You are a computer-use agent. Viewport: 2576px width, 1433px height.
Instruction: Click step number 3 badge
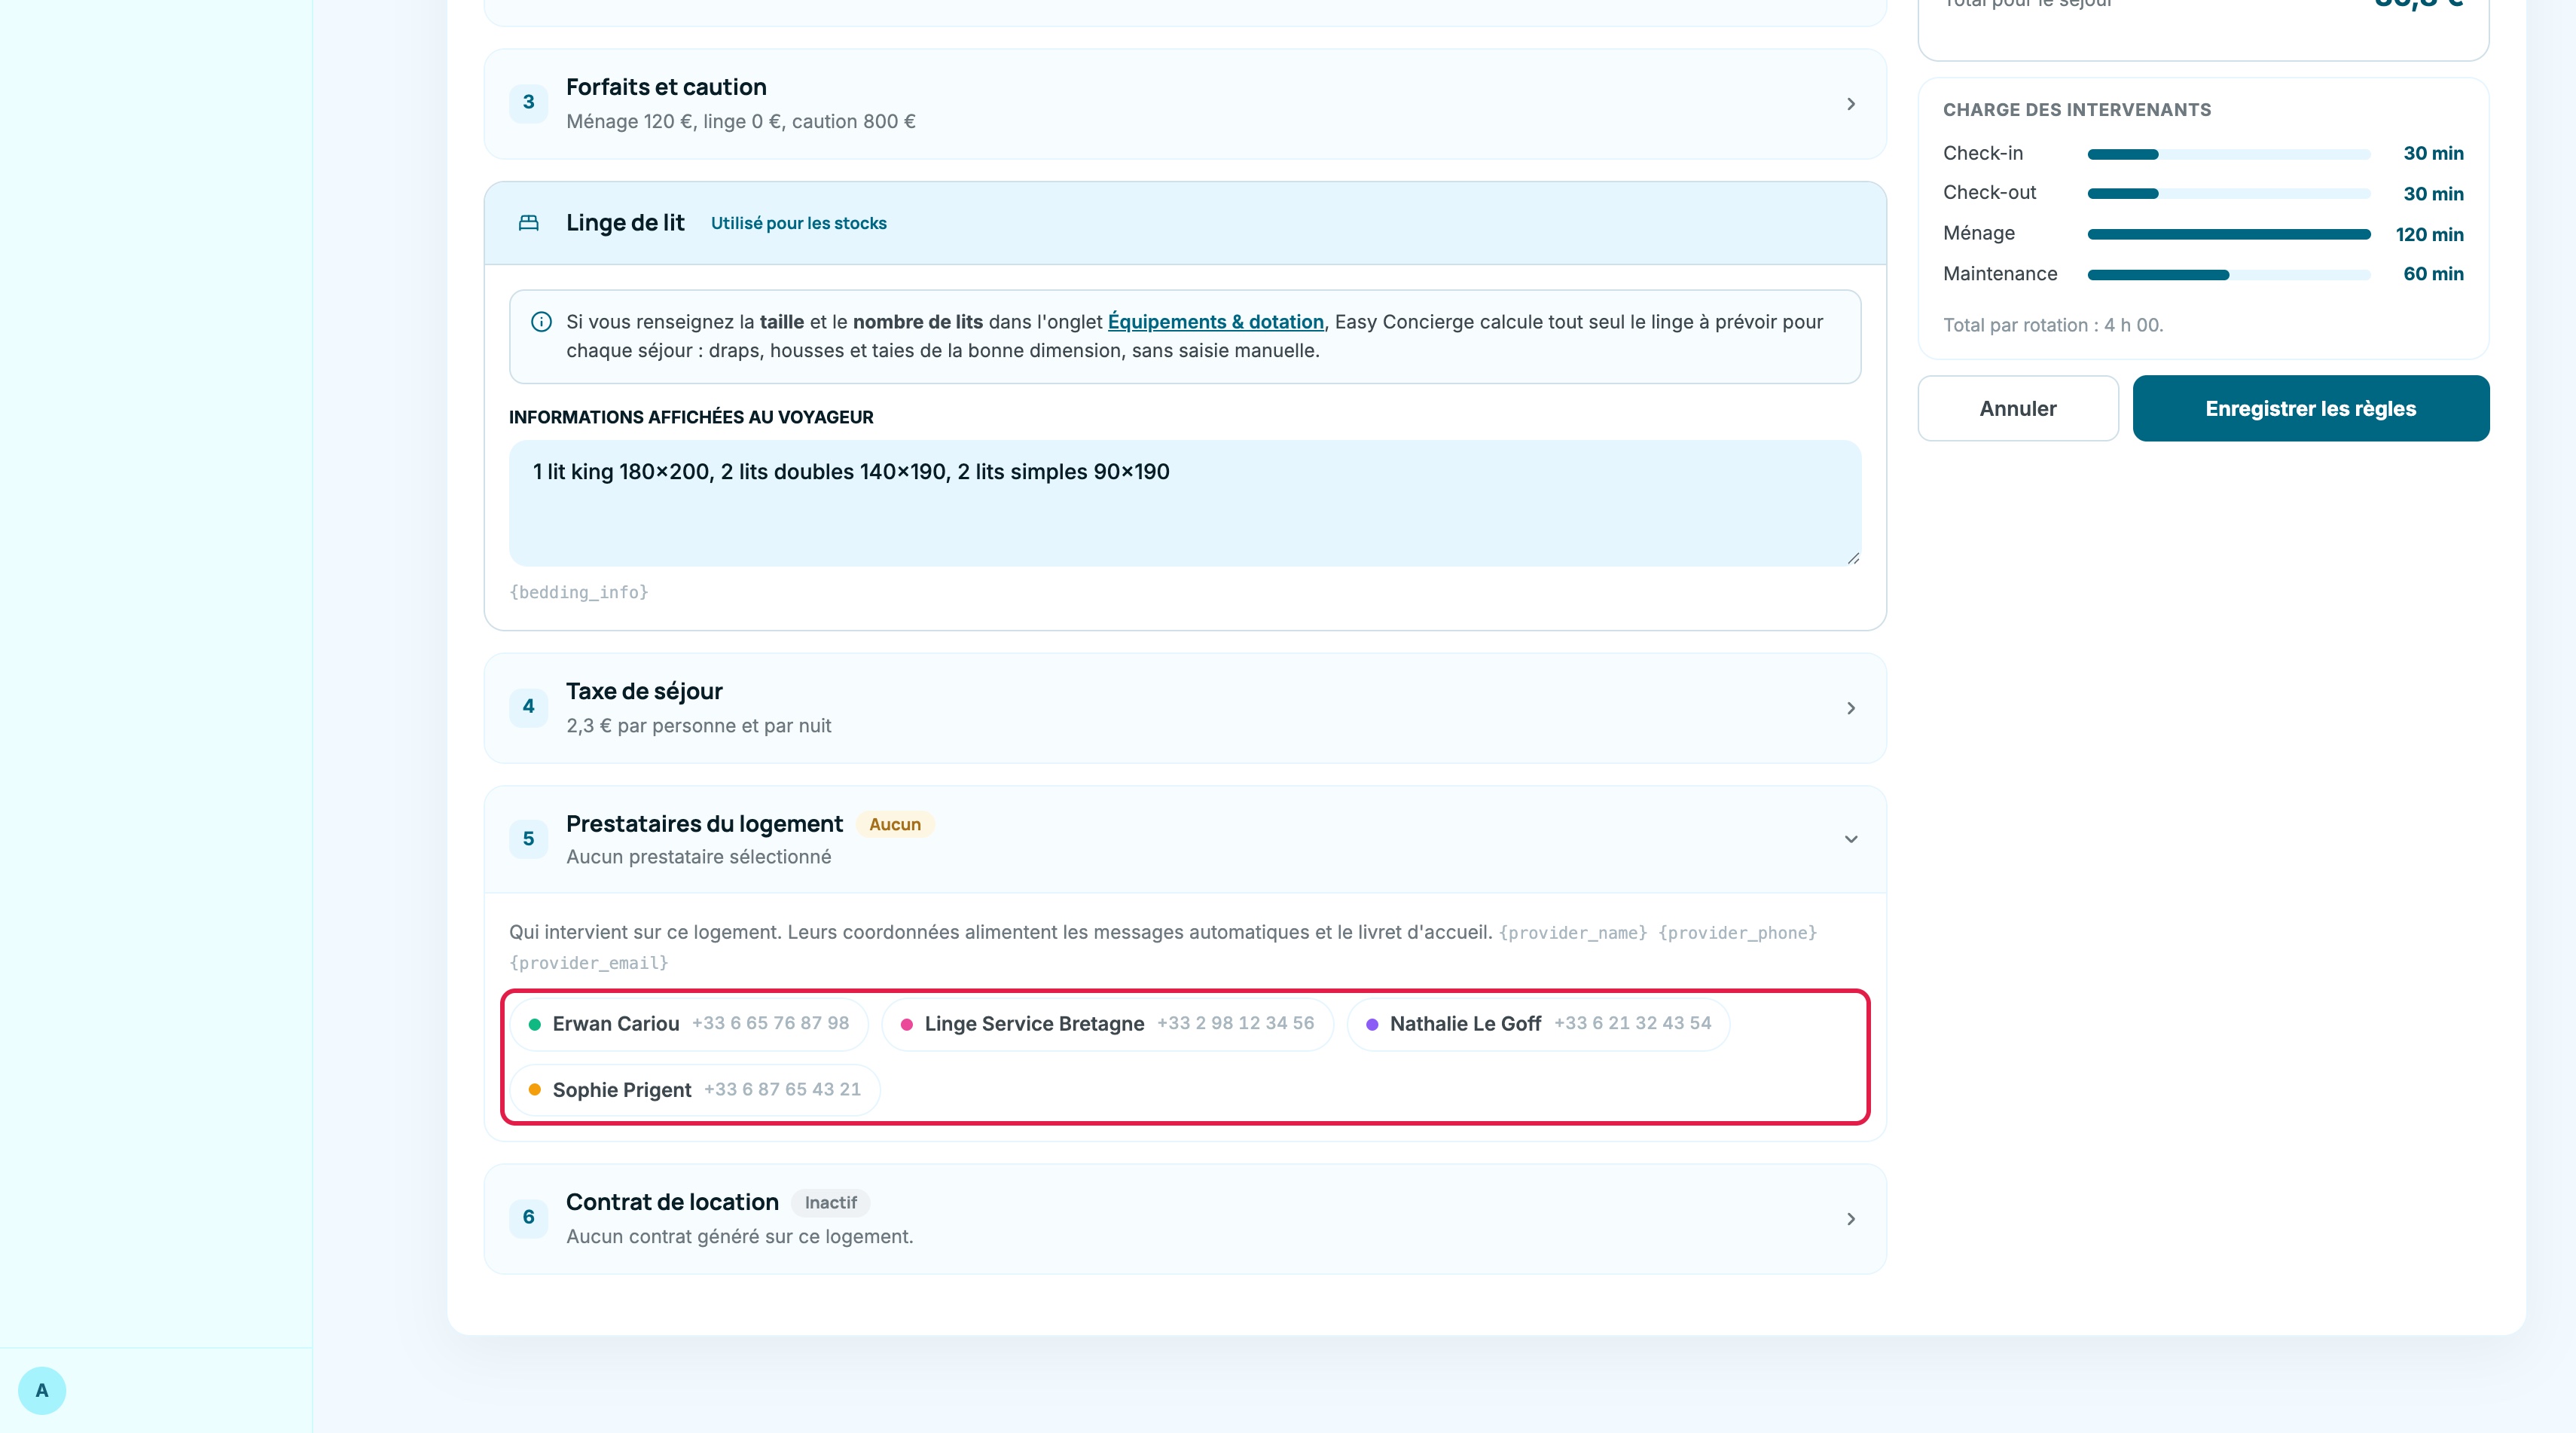click(528, 103)
